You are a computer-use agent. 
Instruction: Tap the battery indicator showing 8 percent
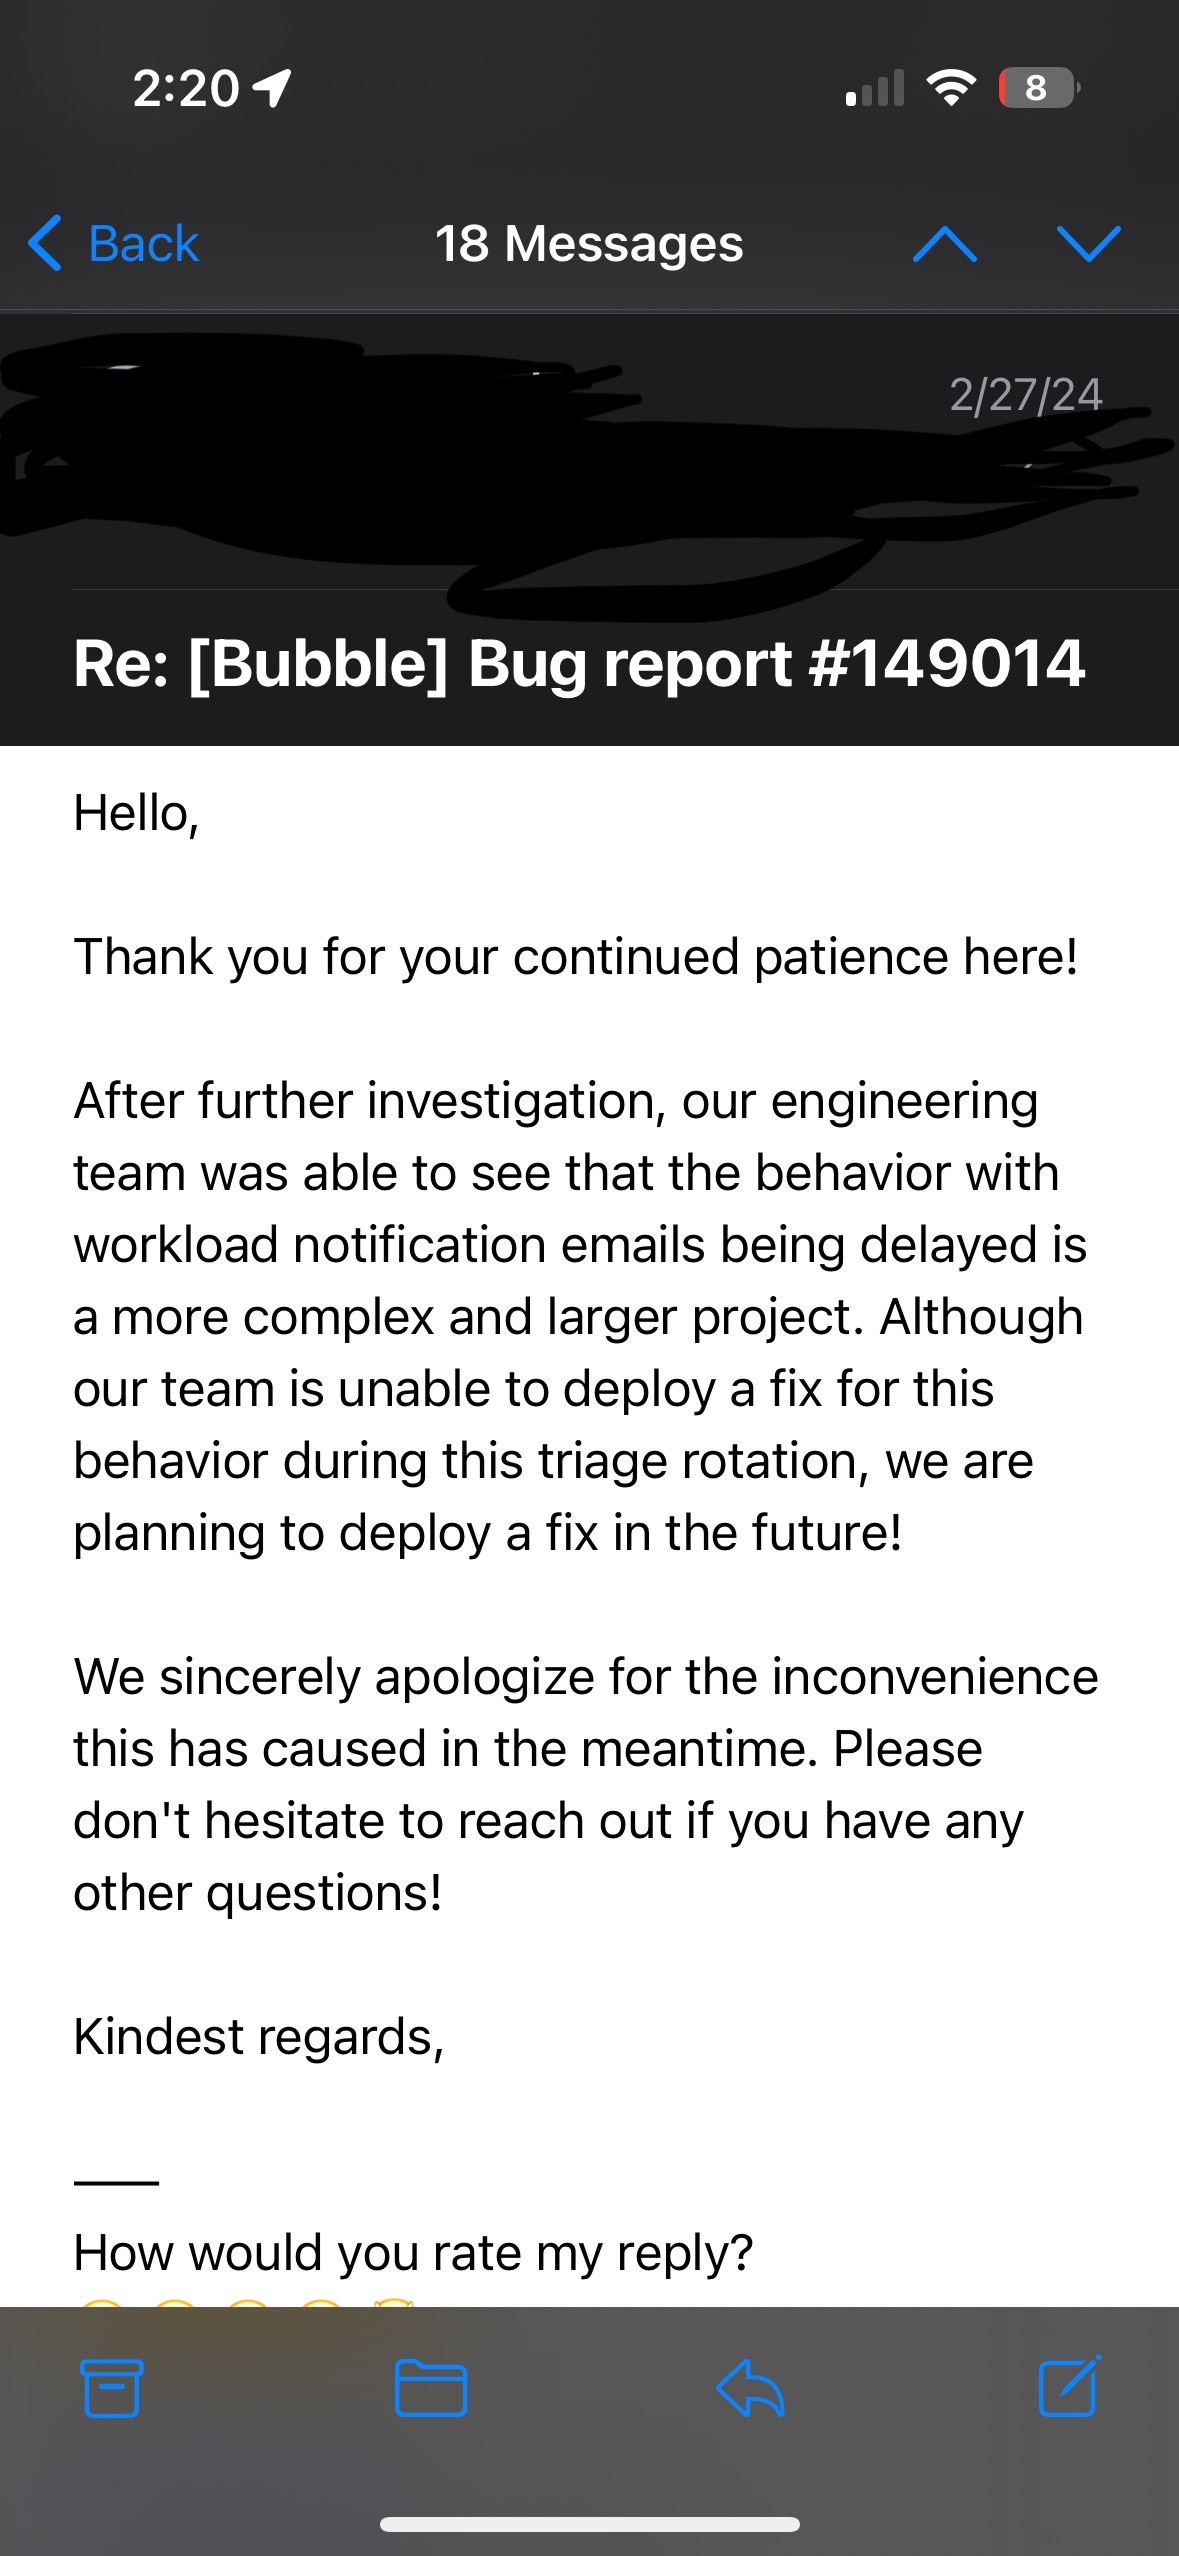tap(1035, 90)
